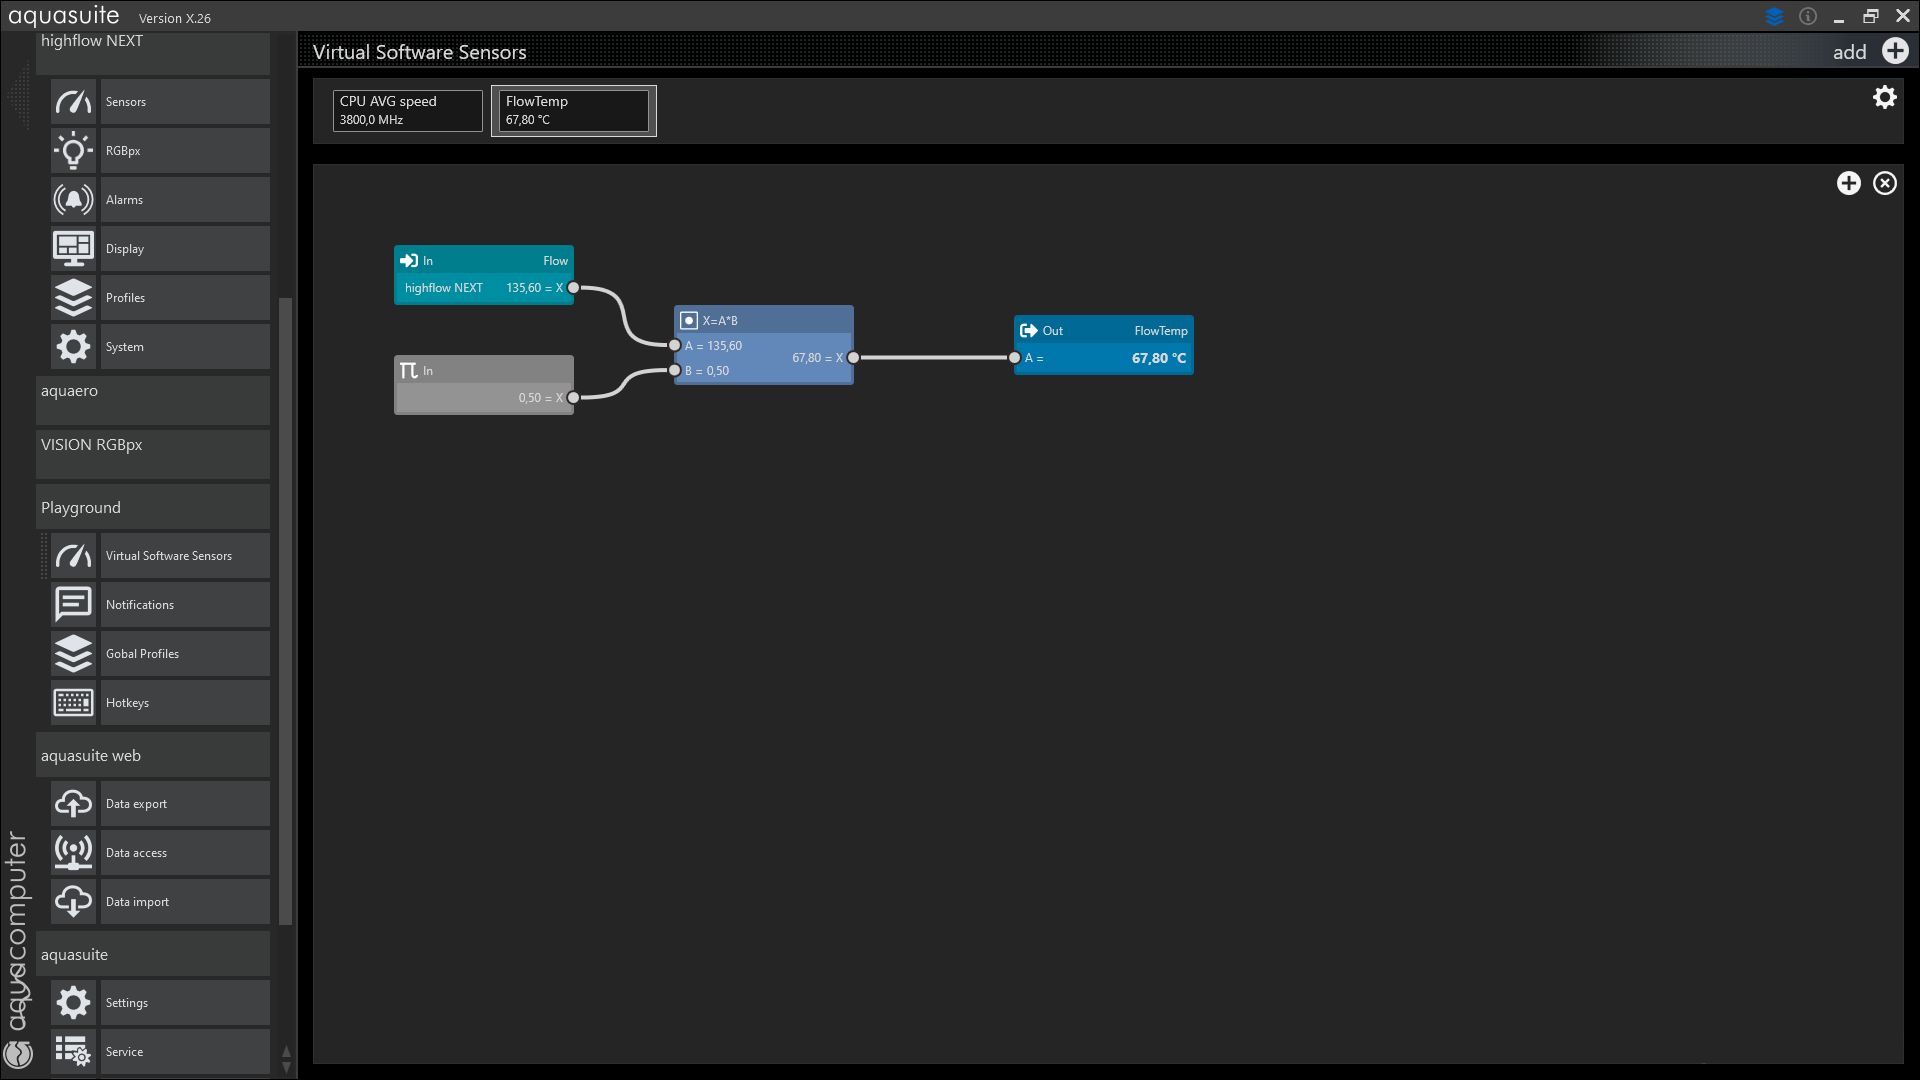Click the X=A*B node output connector
This screenshot has height=1080, width=1920.
click(x=853, y=358)
